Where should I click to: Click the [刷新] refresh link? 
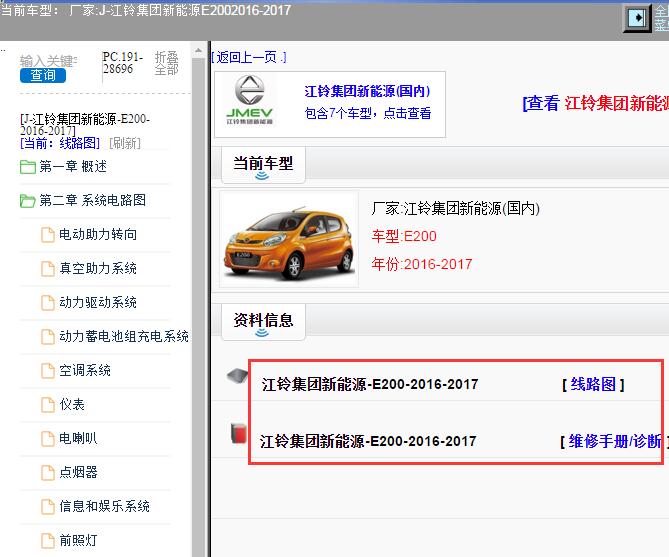pos(125,143)
